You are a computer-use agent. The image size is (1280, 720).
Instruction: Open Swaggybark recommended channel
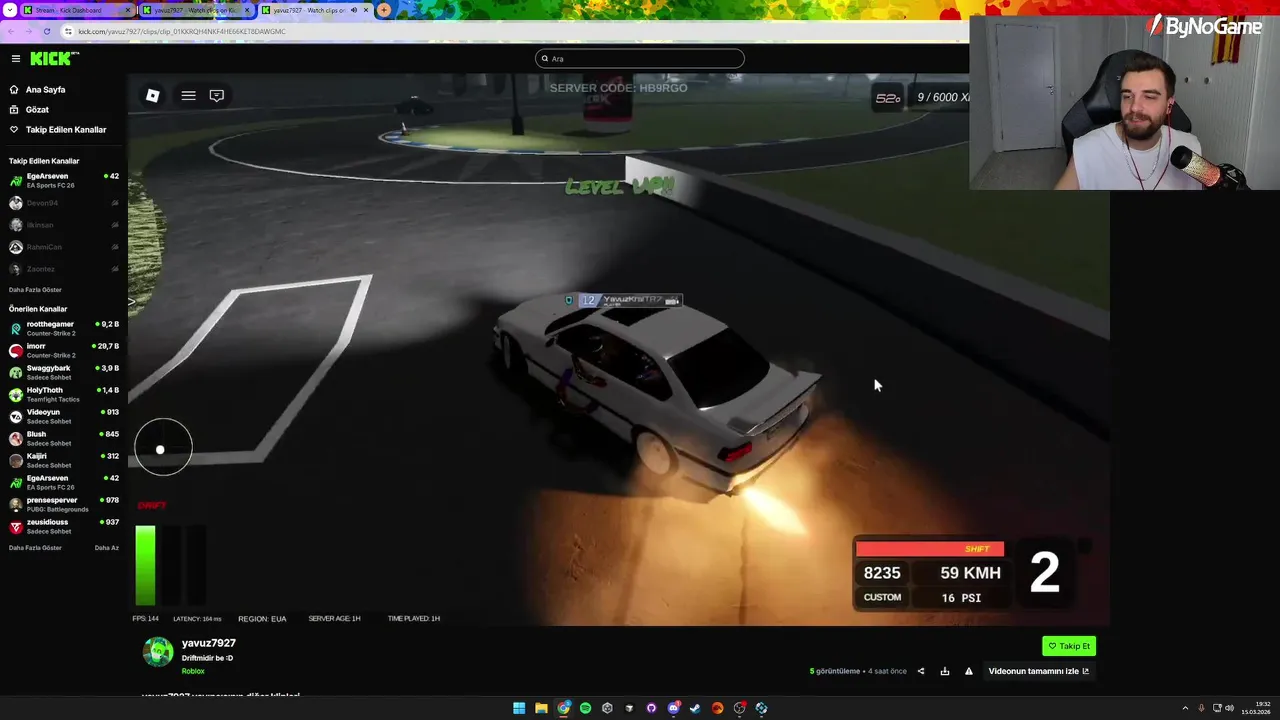[x=64, y=372]
